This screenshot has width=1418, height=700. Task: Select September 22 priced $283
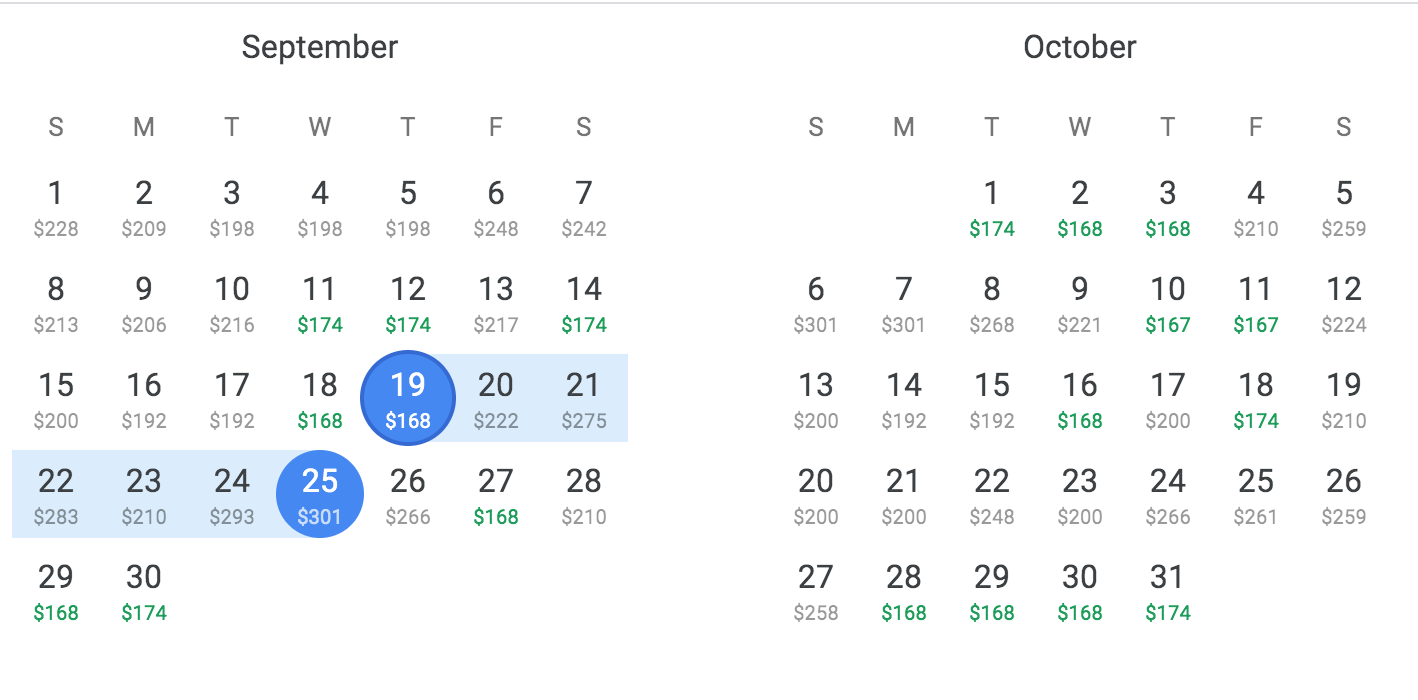(x=56, y=494)
